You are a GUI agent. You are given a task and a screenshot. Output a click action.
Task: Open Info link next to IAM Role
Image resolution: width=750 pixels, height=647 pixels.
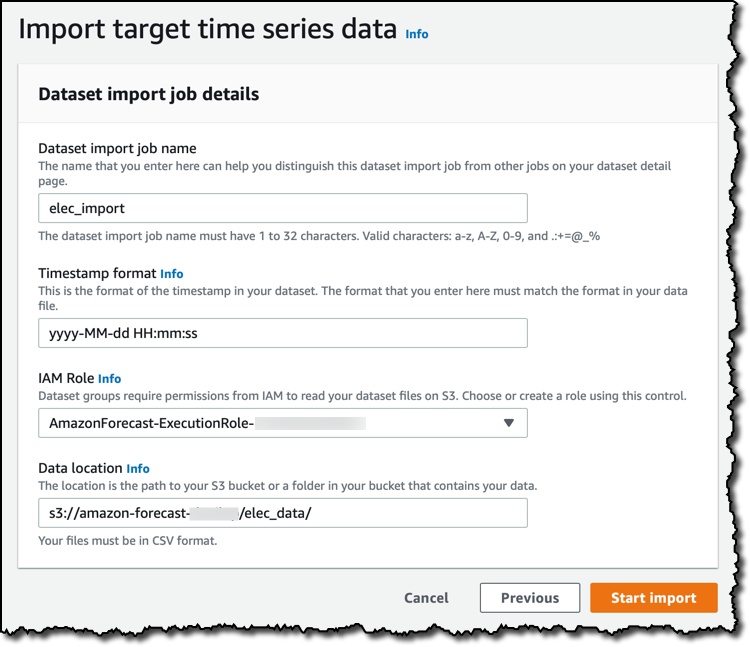pos(110,379)
